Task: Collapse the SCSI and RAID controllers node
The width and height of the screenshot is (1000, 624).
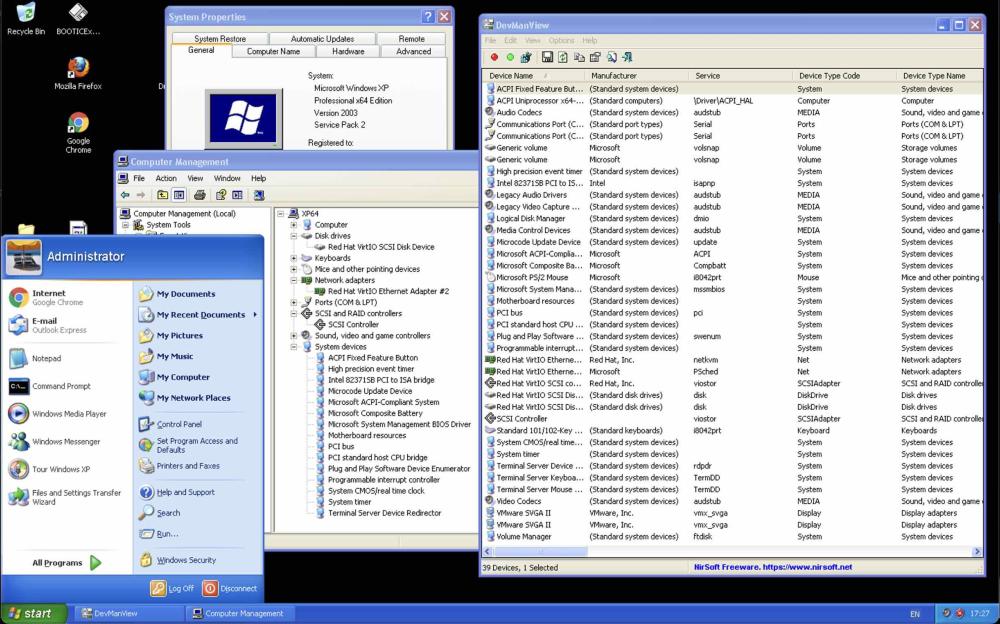Action: tap(293, 313)
